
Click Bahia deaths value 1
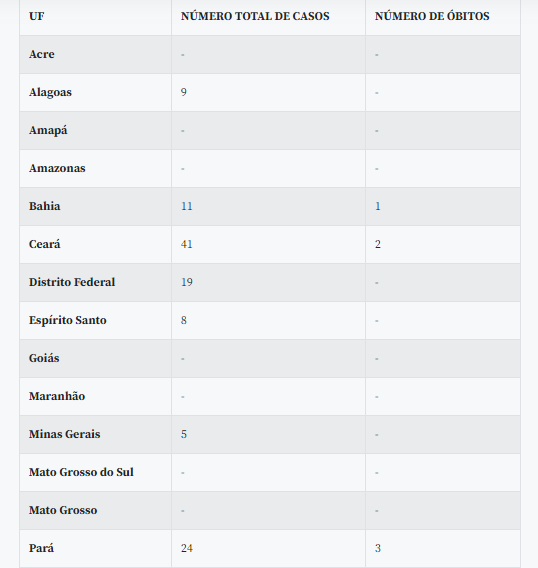378,206
